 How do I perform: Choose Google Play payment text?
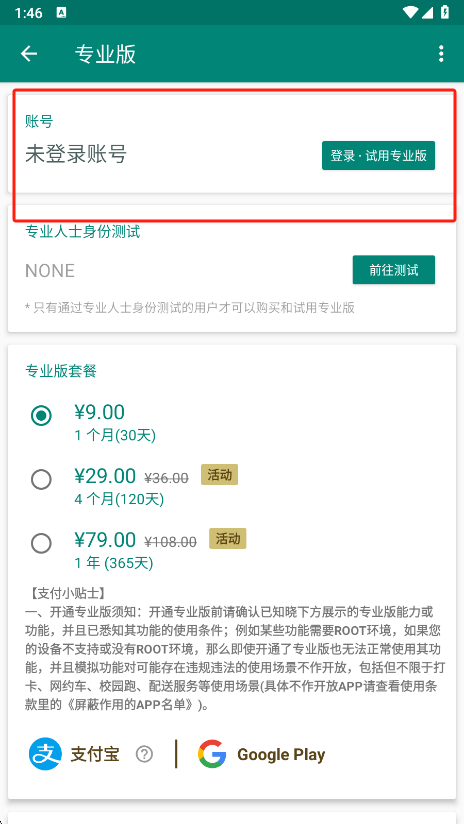281,755
